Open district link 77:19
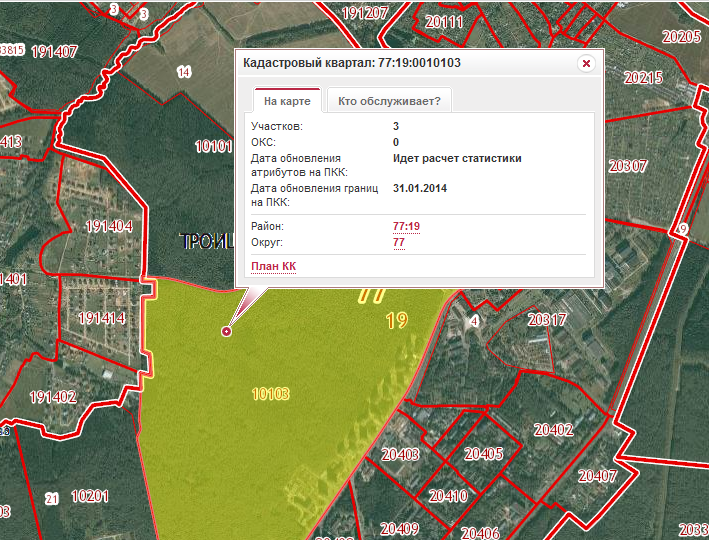 406,226
